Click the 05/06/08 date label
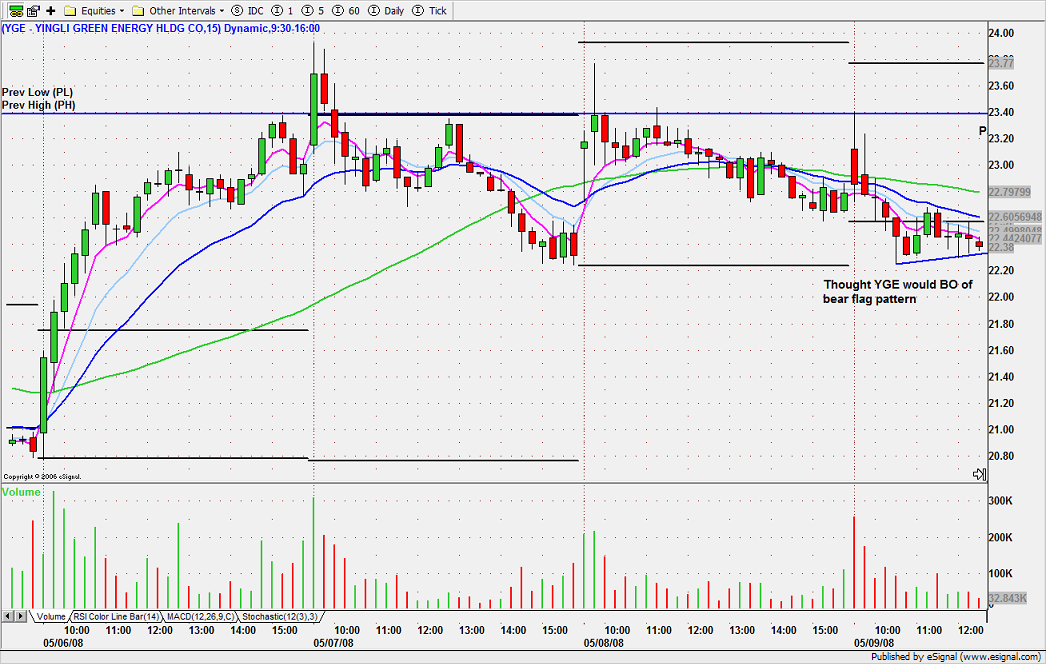Viewport: 1046px width, 664px height. click(x=63, y=643)
